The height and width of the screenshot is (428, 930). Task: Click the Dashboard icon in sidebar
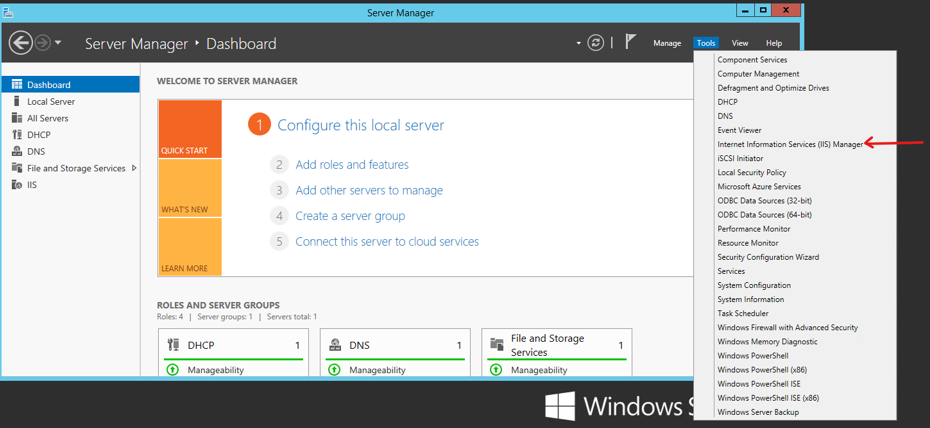coord(17,85)
